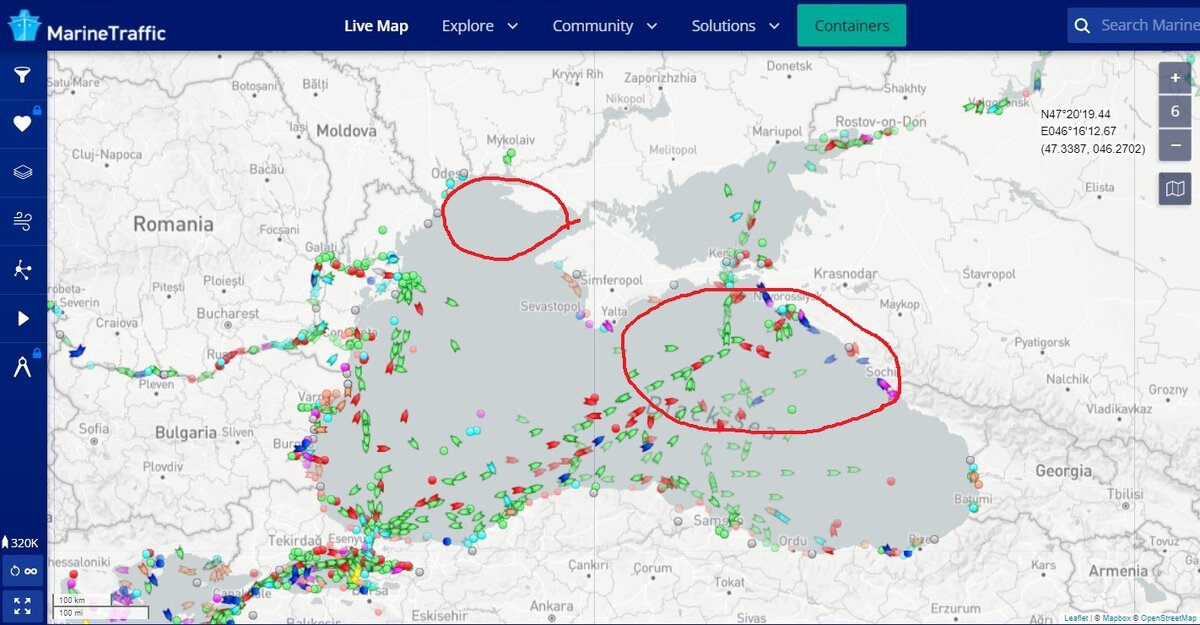Open the density maps network icon
1200x625 pixels.
coord(22,269)
